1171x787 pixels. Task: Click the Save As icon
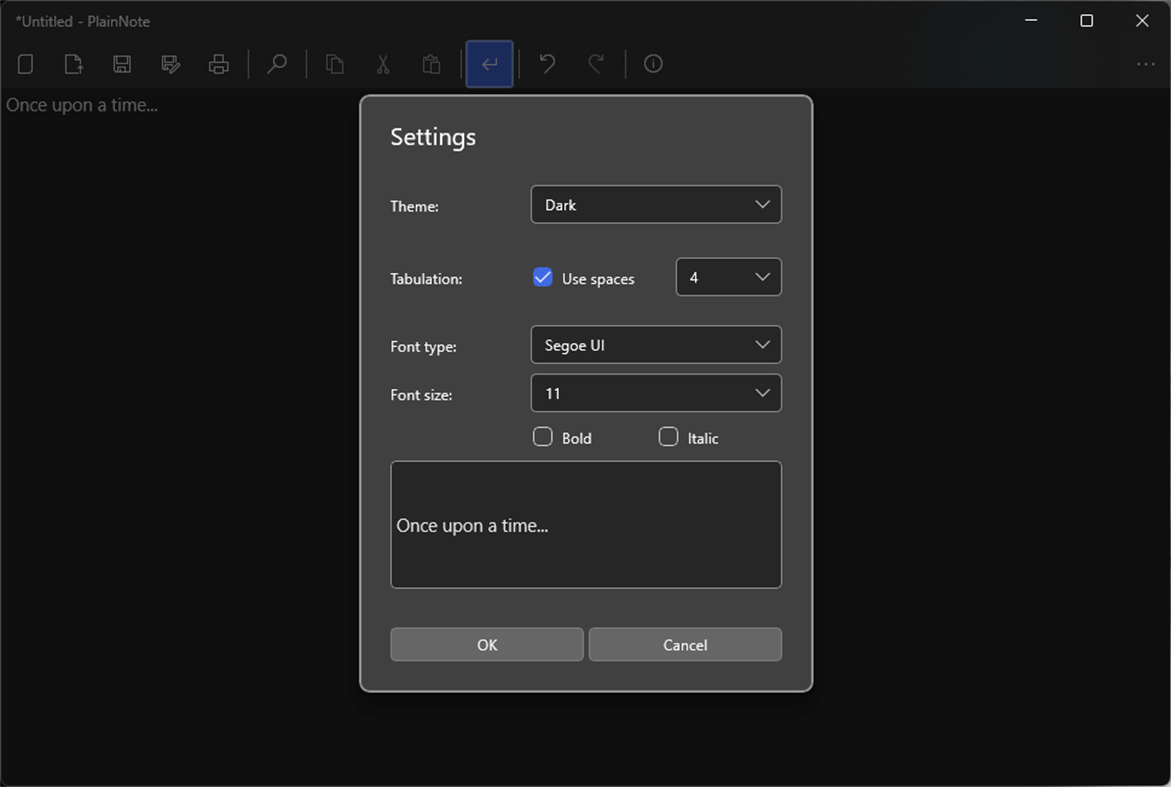pos(170,63)
